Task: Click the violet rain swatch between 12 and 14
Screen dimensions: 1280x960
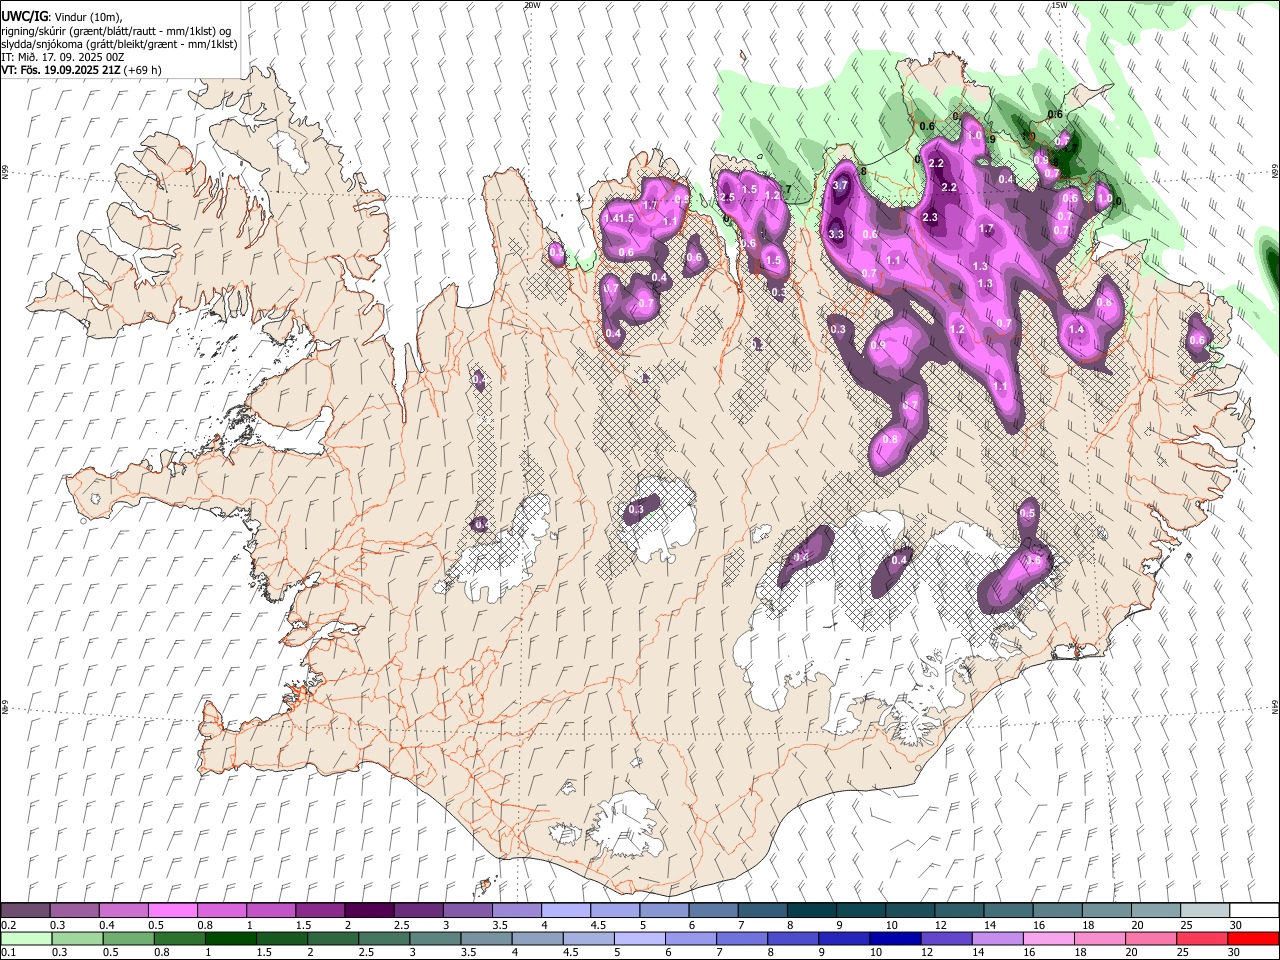Action: click(947, 938)
